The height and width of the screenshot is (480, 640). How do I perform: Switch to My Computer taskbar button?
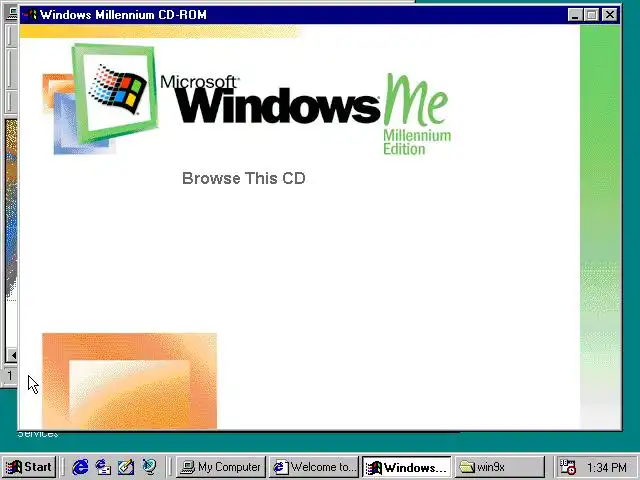(221, 467)
